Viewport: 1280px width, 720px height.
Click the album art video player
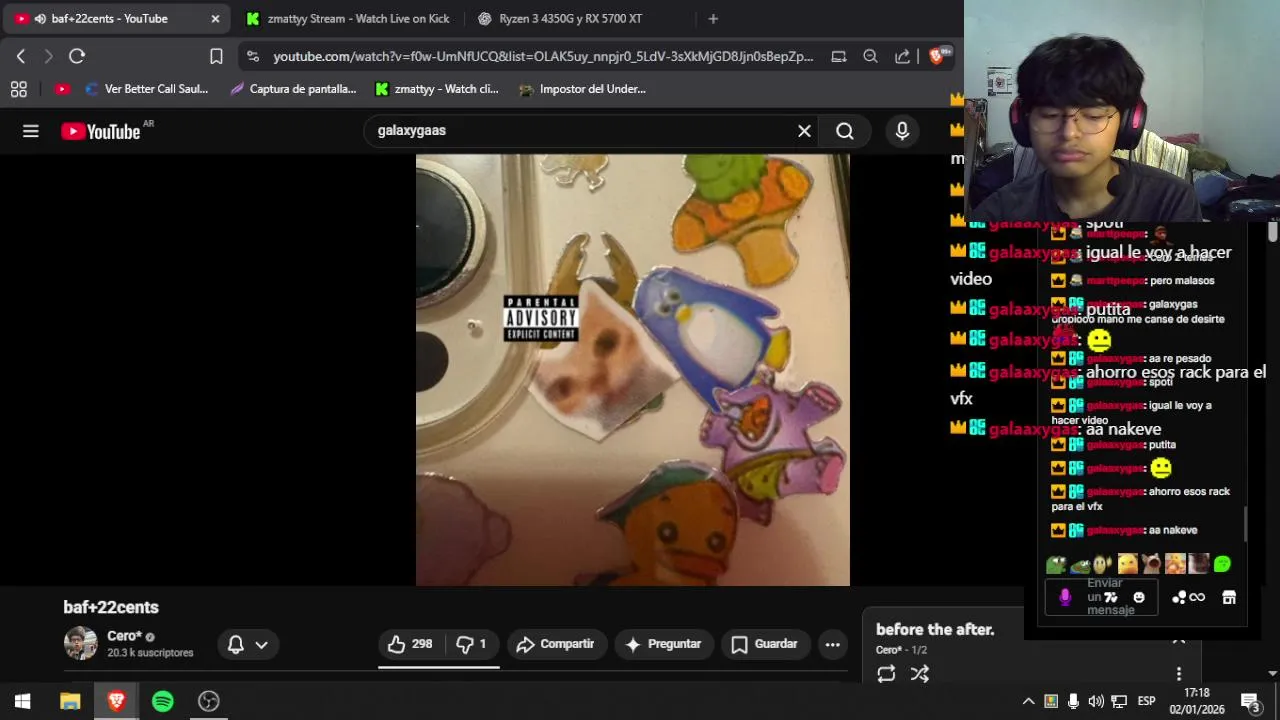tap(633, 370)
